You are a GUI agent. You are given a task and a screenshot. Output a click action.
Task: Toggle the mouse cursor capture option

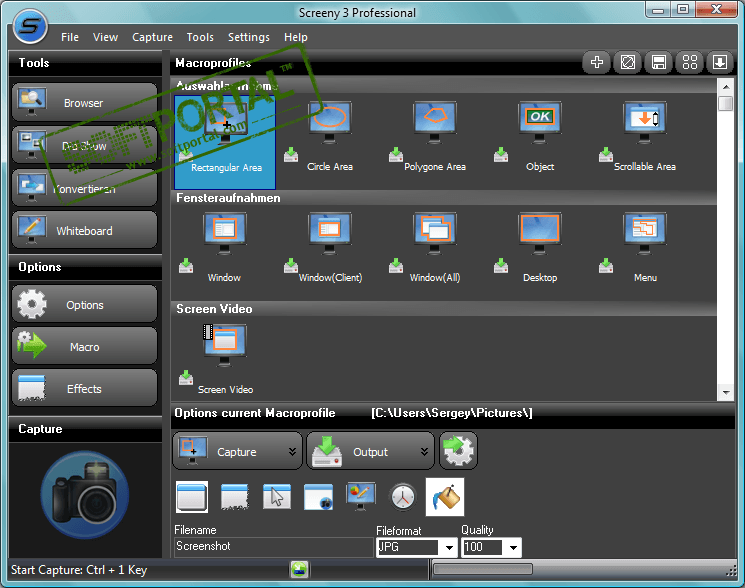276,496
